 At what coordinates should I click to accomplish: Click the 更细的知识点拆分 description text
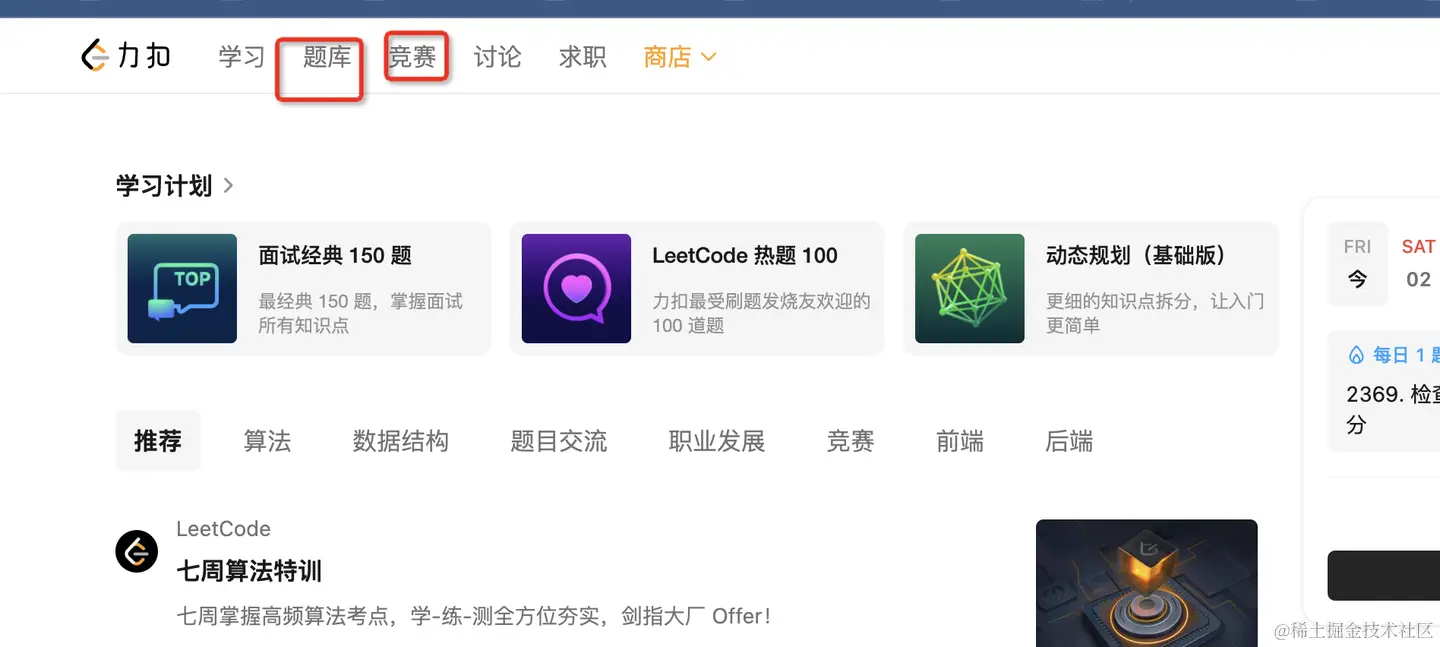[x=1155, y=313]
